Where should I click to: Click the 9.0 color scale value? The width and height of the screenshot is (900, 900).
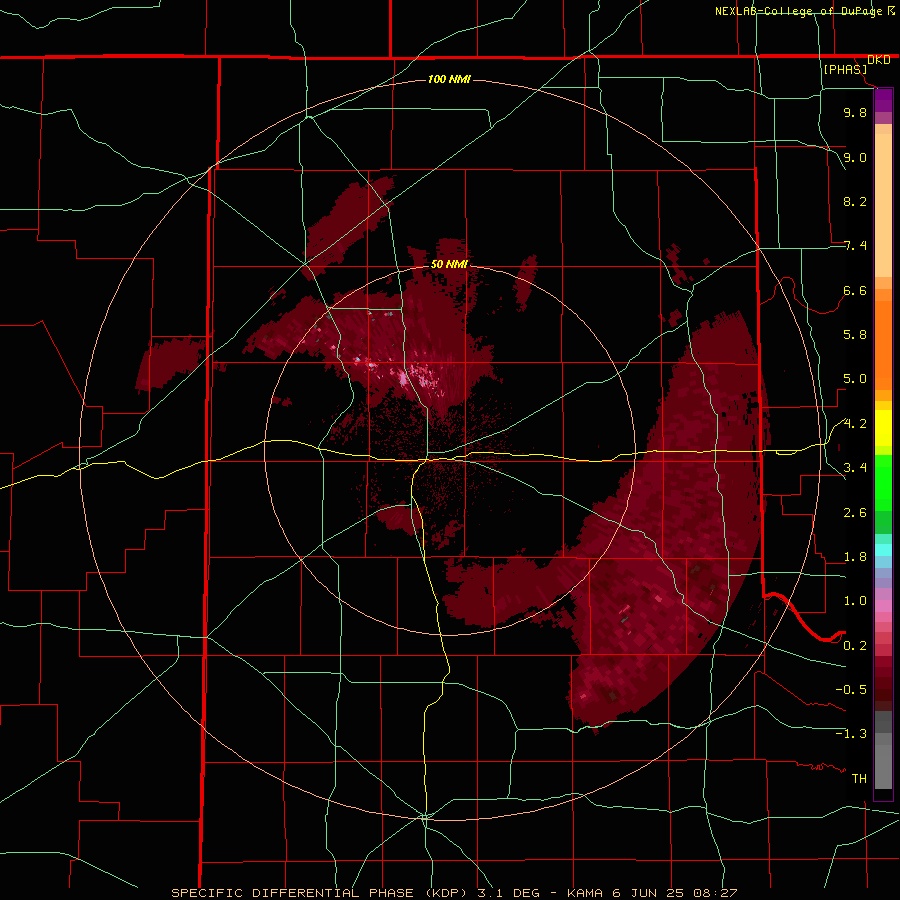click(855, 157)
